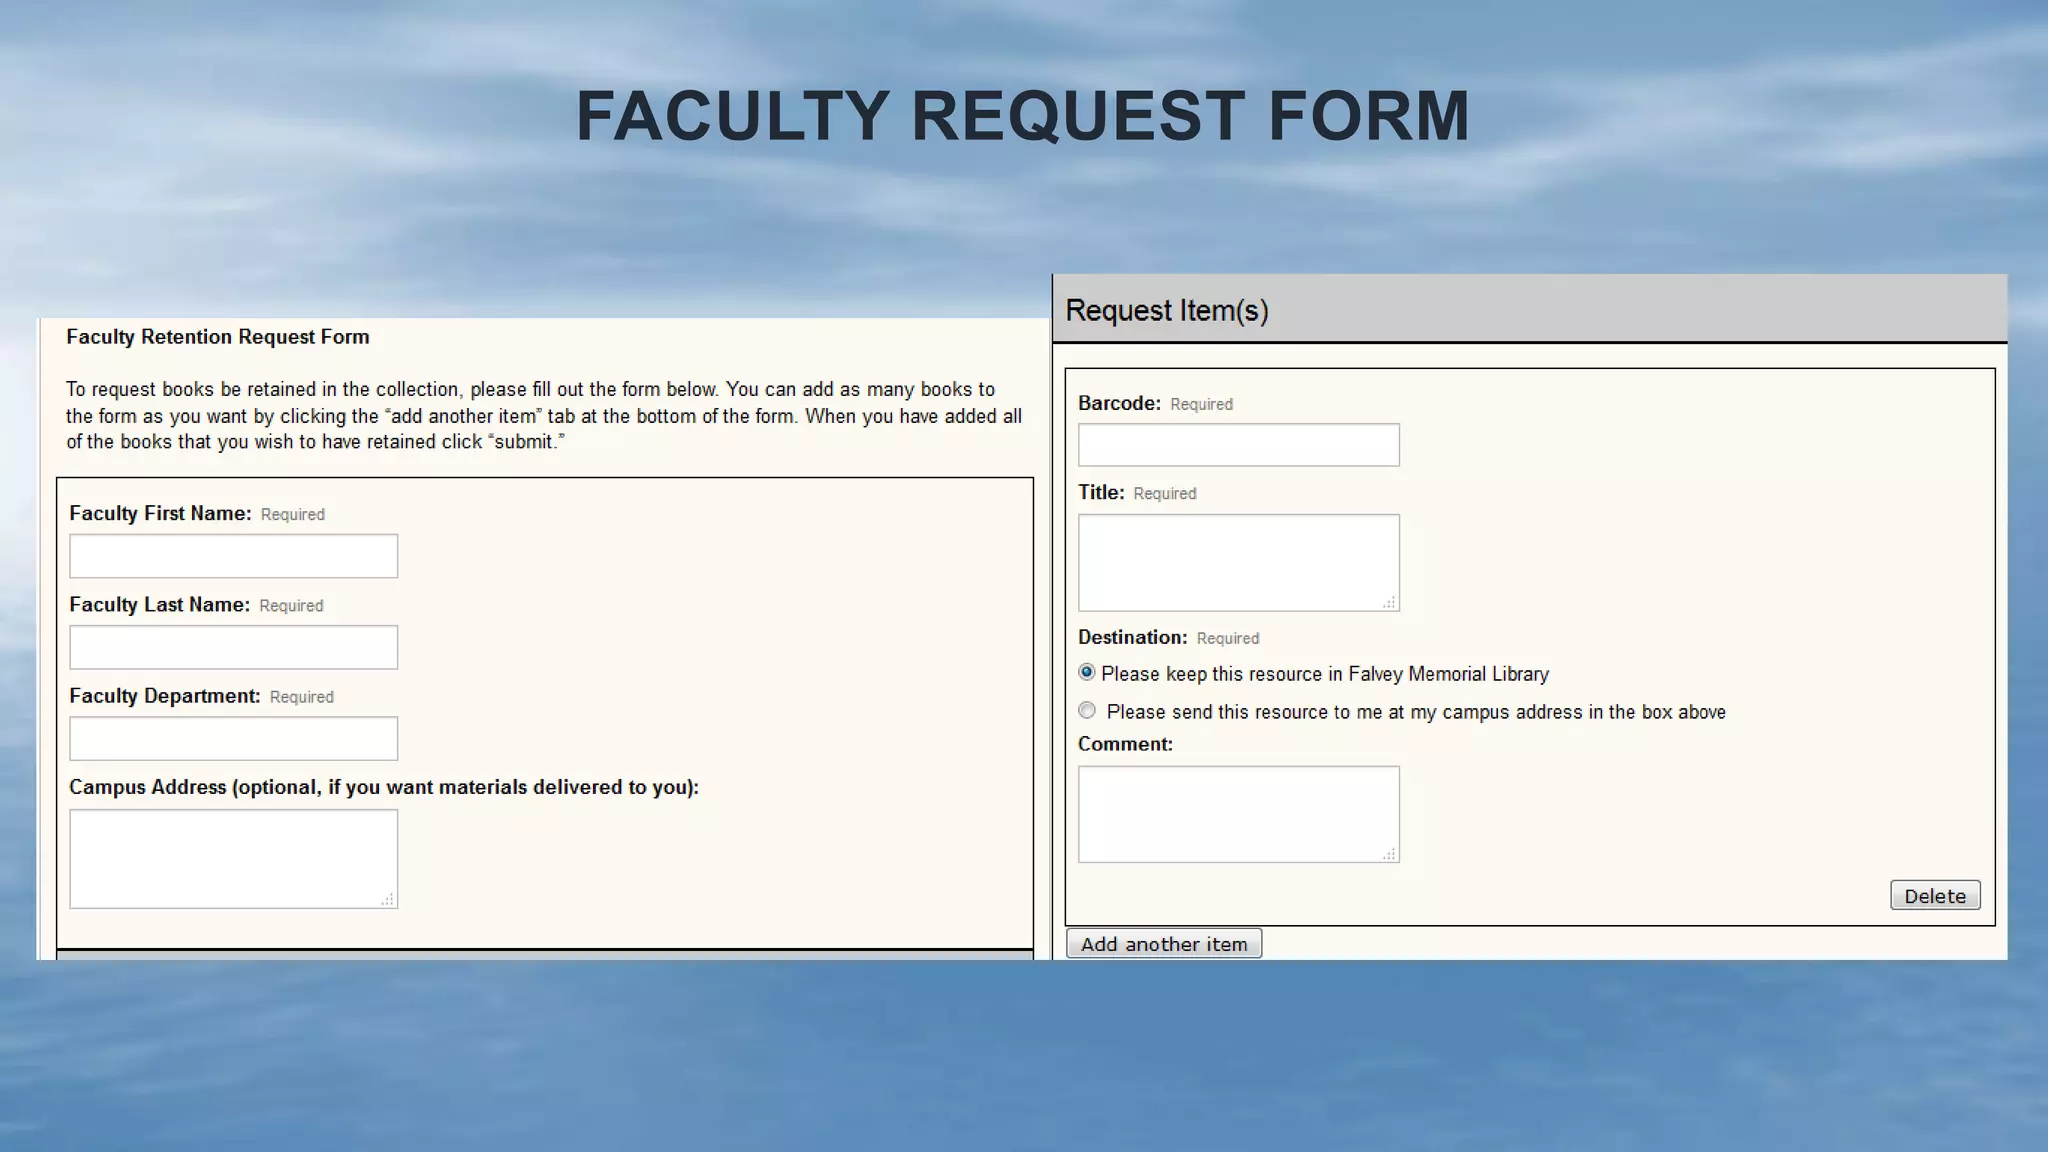The image size is (2048, 1152).
Task: Click the Title: label
Action: 1101,492
